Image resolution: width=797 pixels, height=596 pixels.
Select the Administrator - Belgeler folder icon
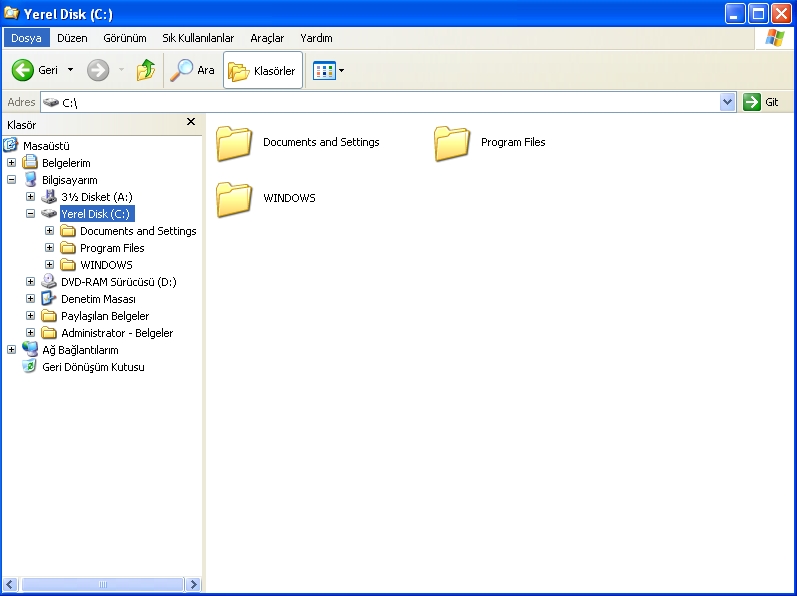[49, 333]
